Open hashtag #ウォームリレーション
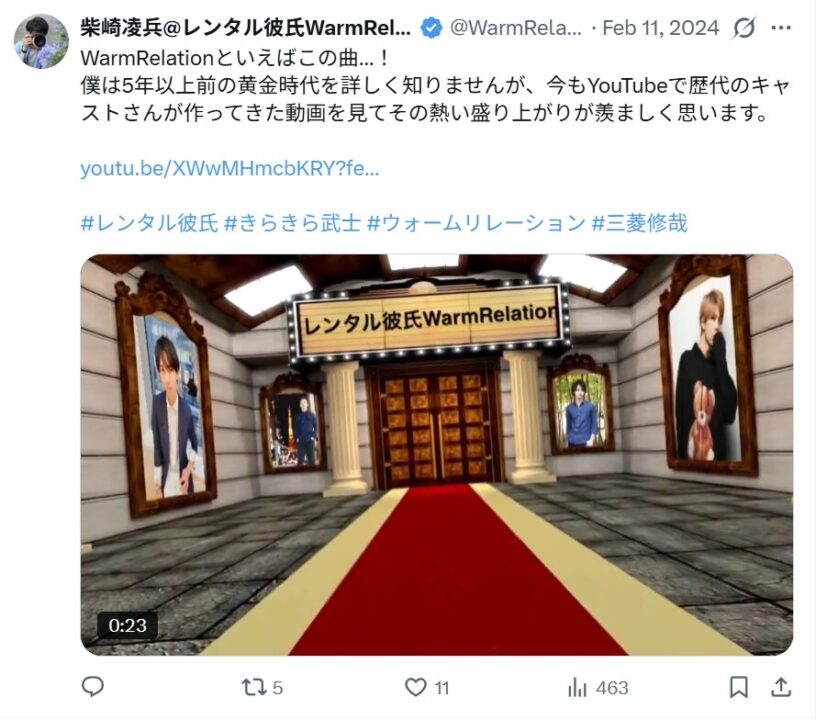 pos(476,223)
